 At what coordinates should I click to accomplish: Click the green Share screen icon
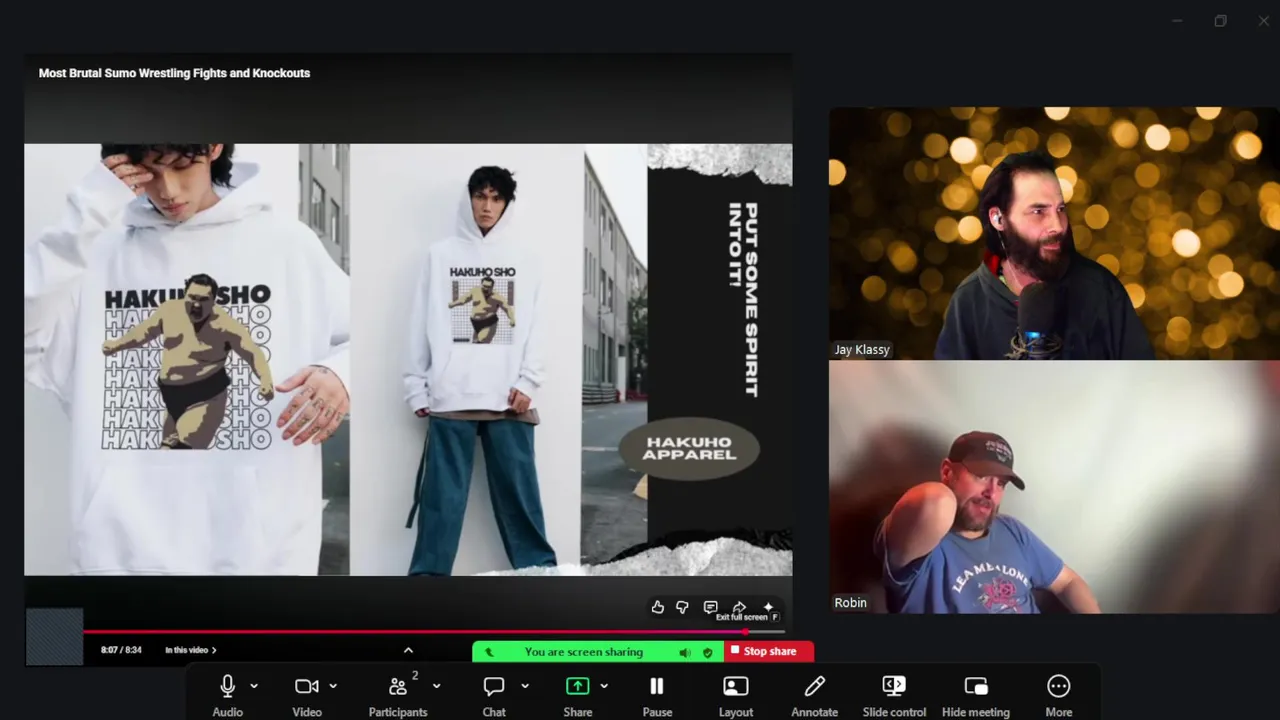[x=578, y=686]
